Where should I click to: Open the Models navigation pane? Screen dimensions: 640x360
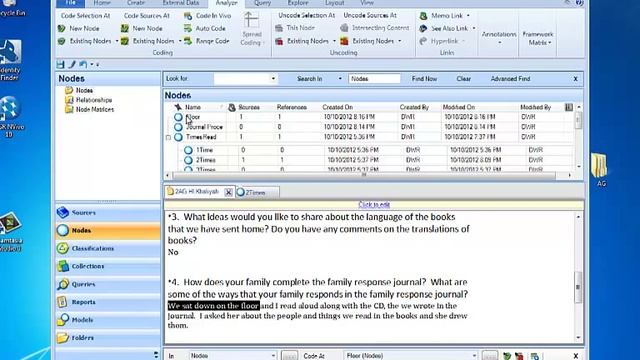click(108, 320)
